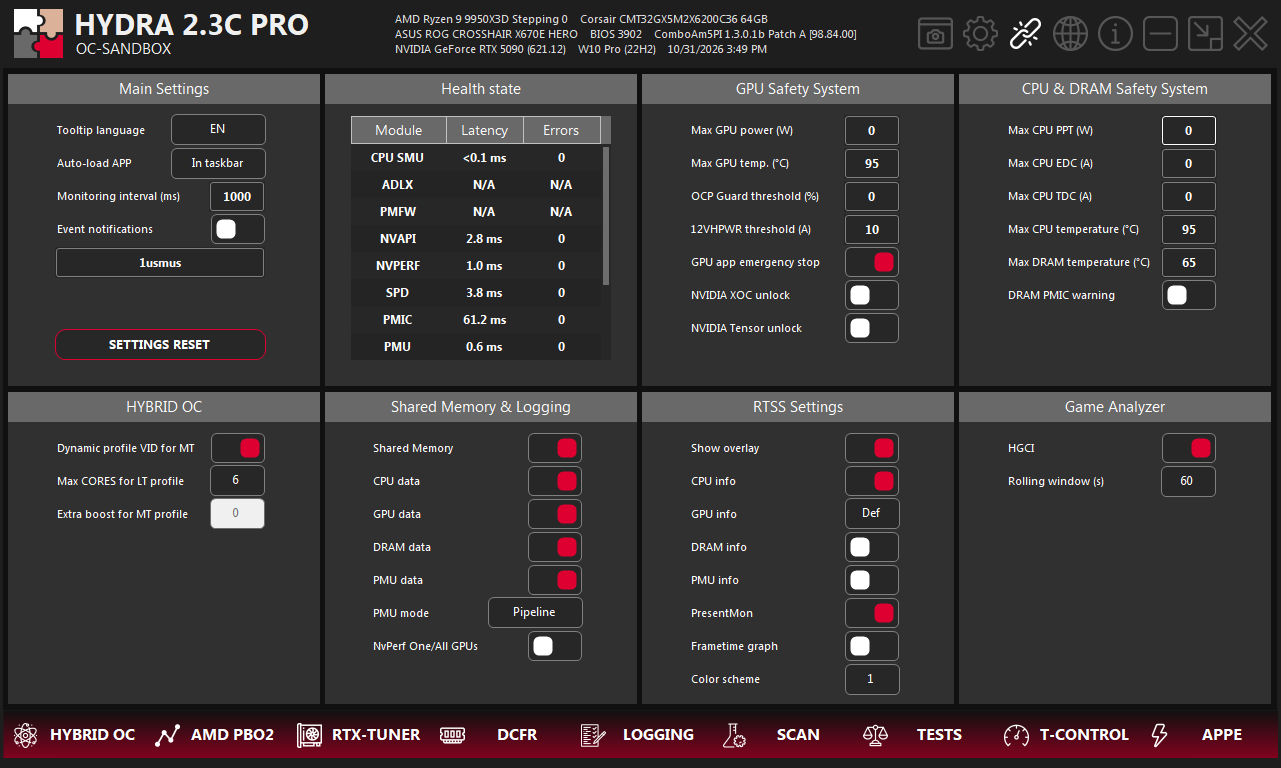This screenshot has width=1281, height=768.
Task: Toggle Event notifications switch
Action: tap(238, 229)
